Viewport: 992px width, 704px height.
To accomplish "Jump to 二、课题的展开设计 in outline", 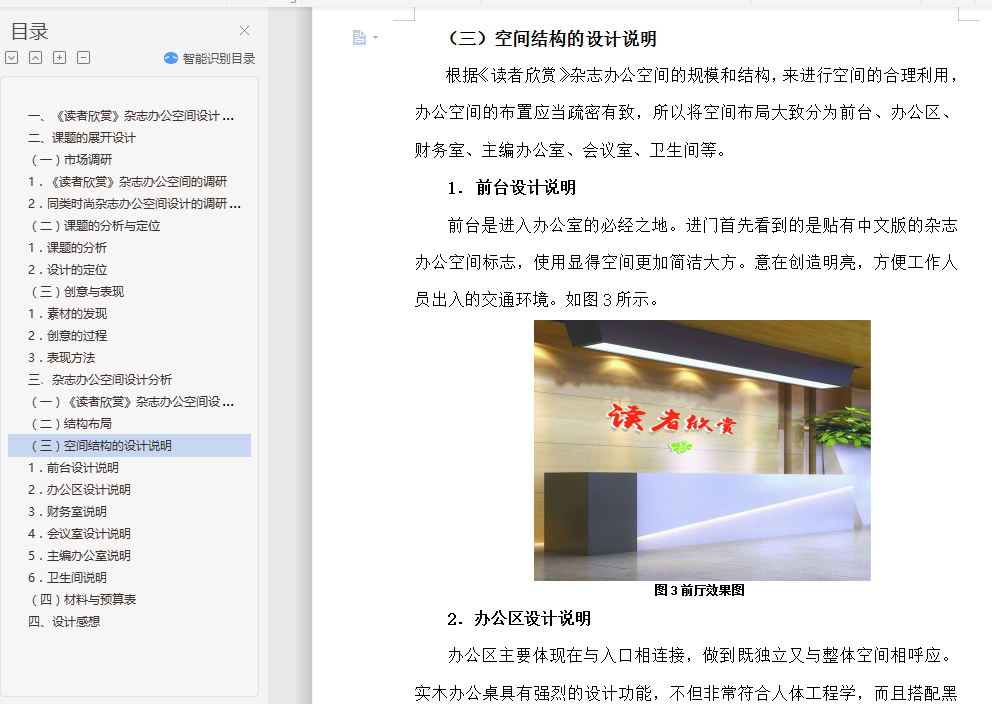I will coord(81,138).
